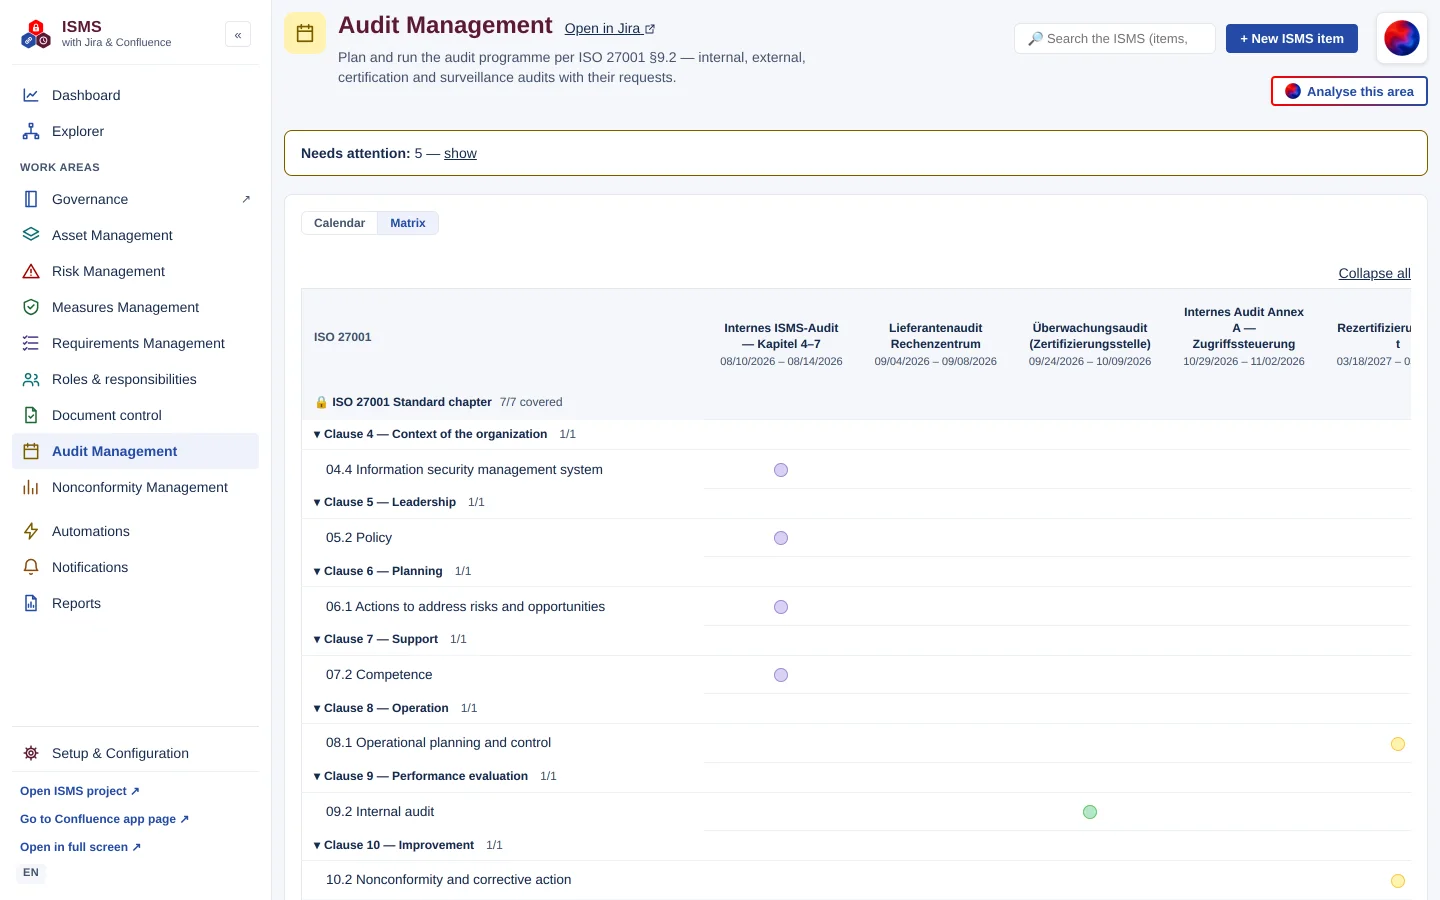Screen dimensions: 1440x900
Task: Click yellow dot in 08.1 Operational planning row
Action: tap(1398, 744)
